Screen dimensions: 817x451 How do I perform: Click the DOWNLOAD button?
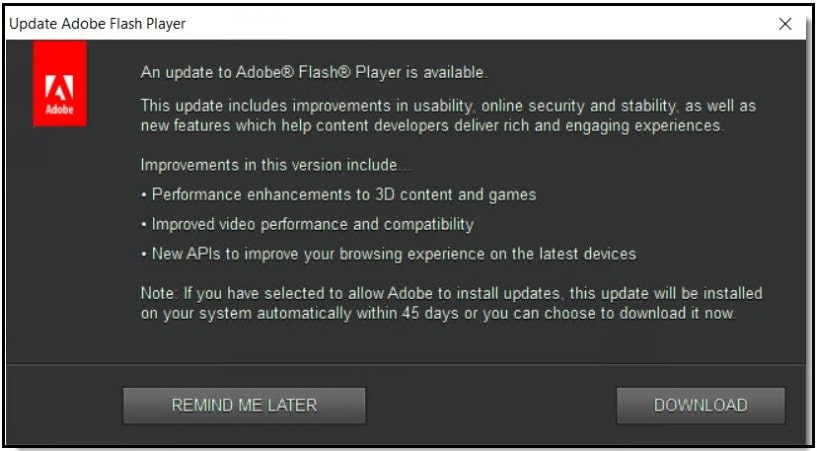pyautogui.click(x=700, y=405)
